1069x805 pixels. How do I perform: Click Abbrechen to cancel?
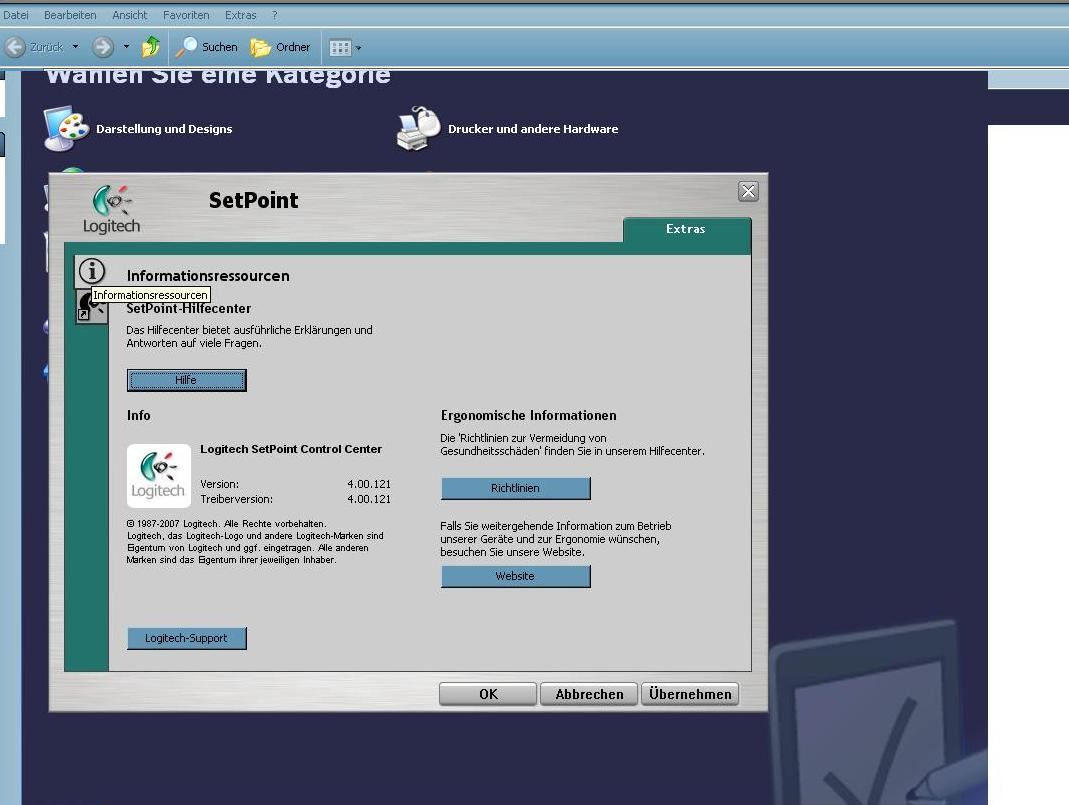(589, 694)
